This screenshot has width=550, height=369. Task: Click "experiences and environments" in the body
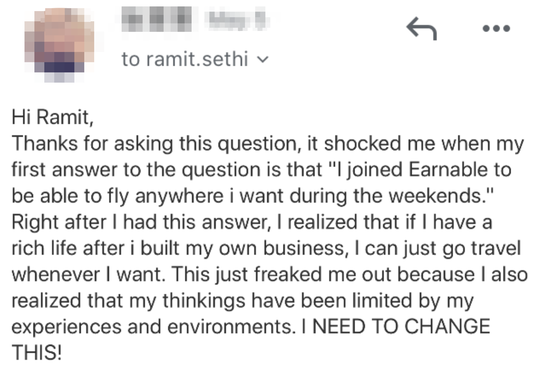tap(151, 327)
